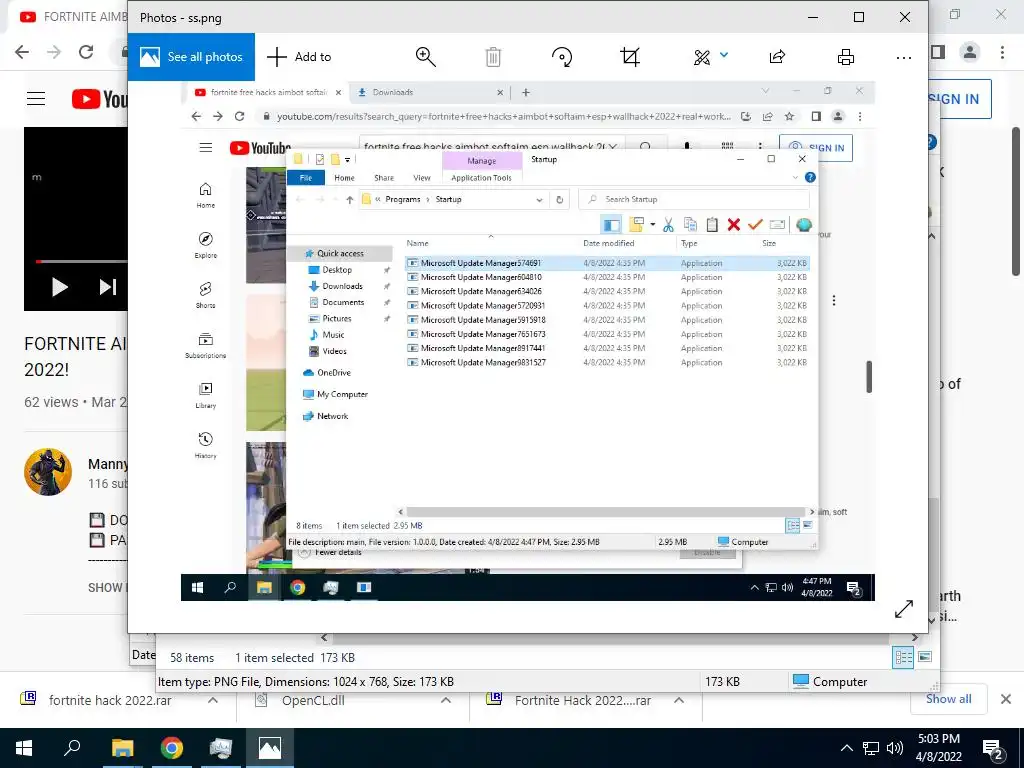The width and height of the screenshot is (1024, 768).
Task: Click the taskbar clock showing 5:03 PM
Action: 938,748
